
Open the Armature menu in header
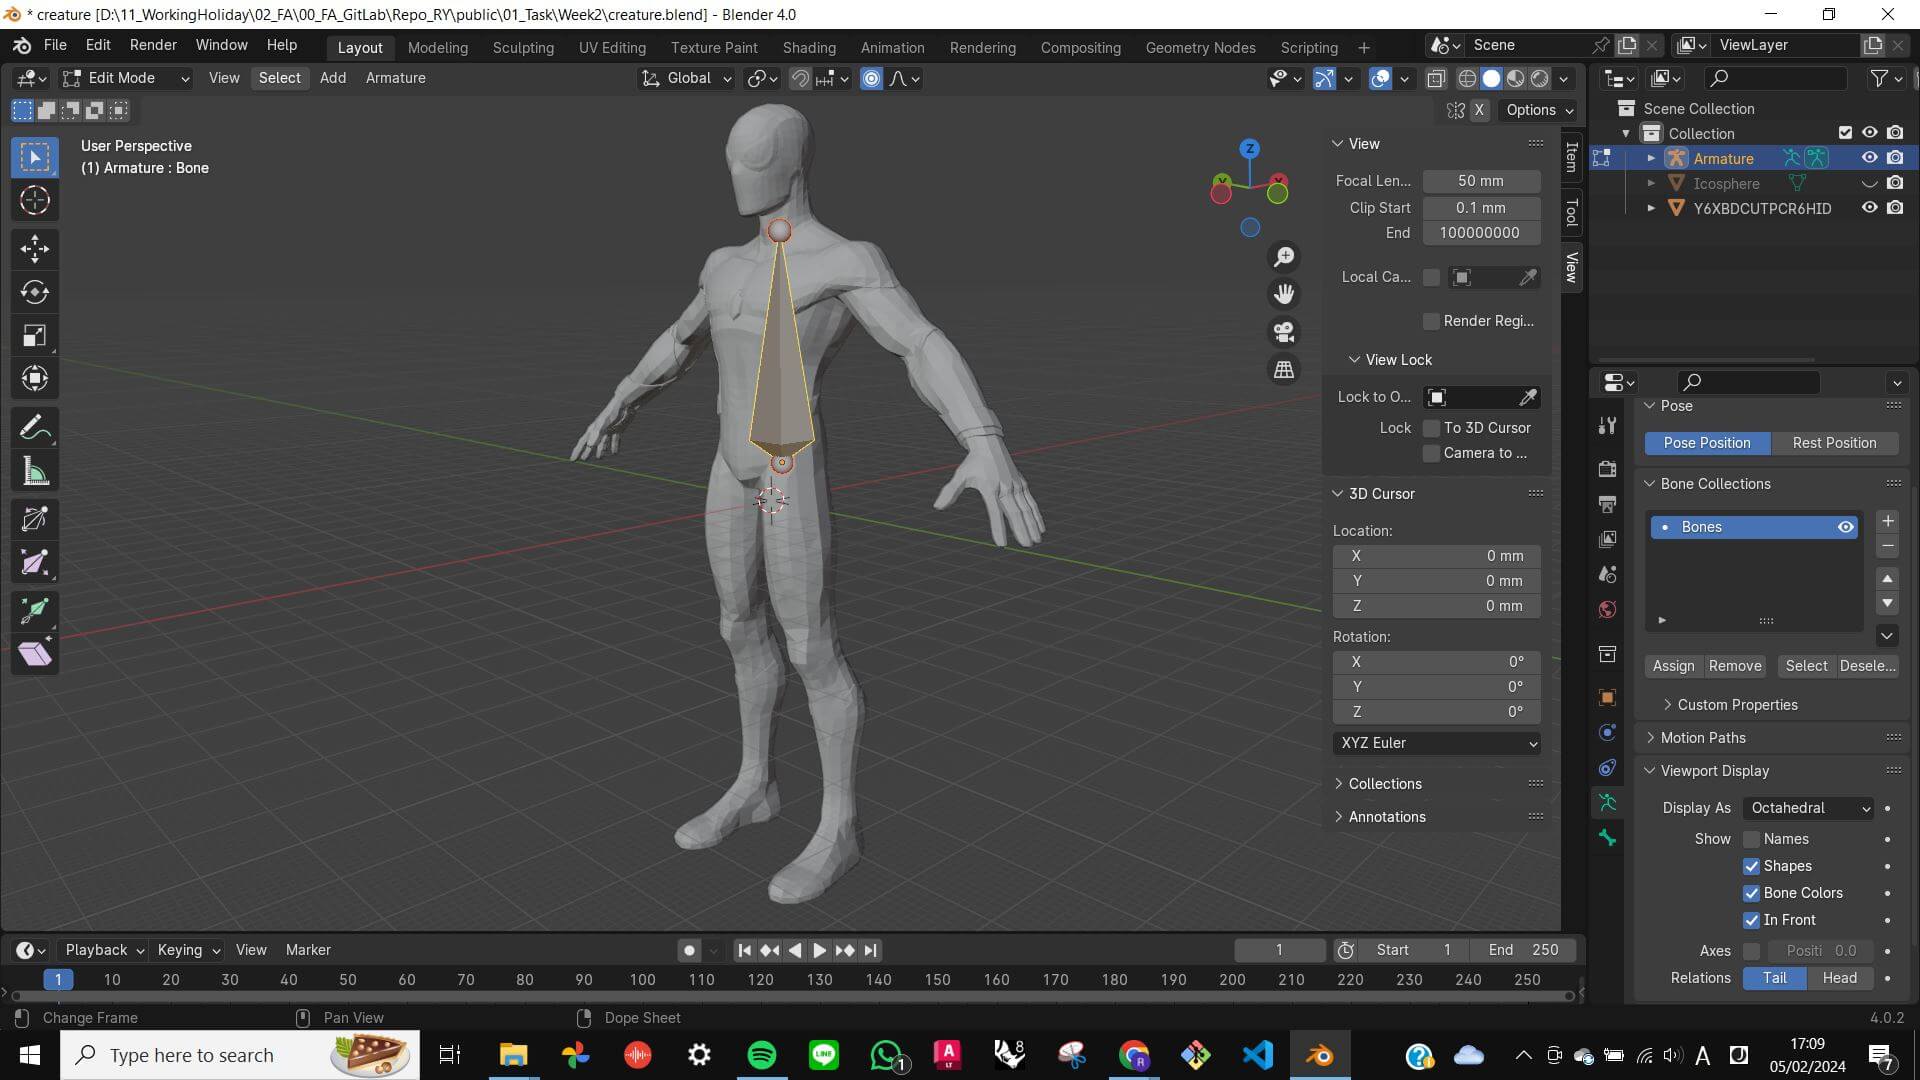[x=395, y=78]
